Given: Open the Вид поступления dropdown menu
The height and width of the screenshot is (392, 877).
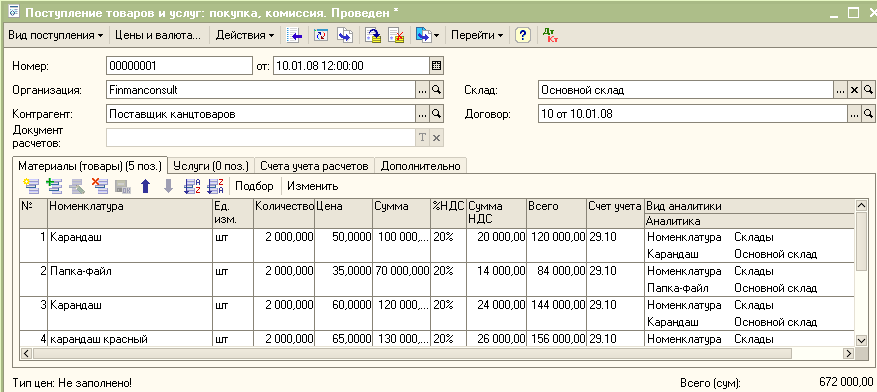Looking at the screenshot, I should point(55,35).
